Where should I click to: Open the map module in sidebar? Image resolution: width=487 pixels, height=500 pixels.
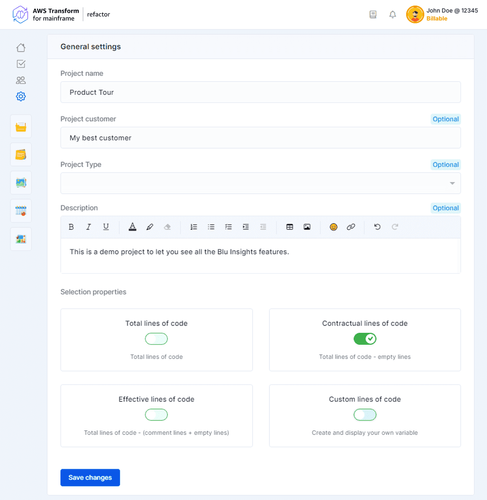(21, 183)
